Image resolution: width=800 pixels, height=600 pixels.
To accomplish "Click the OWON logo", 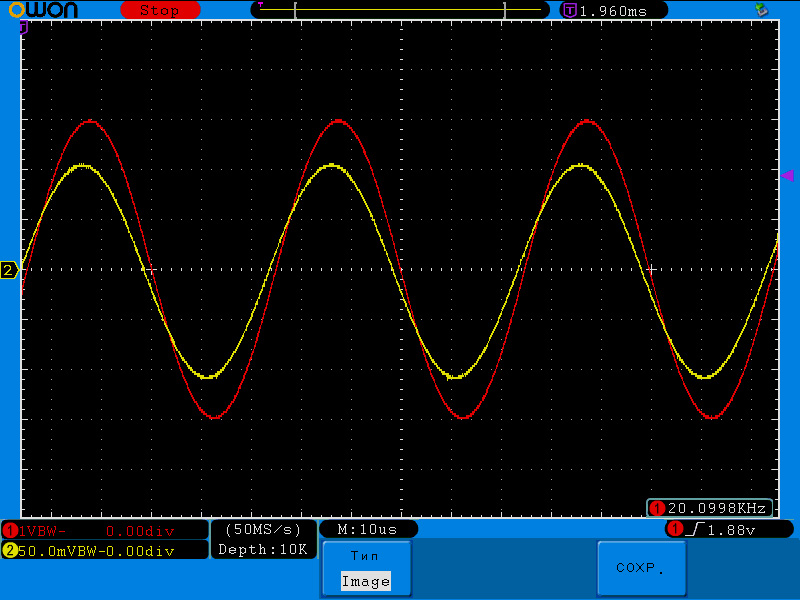I will pyautogui.click(x=44, y=10).
